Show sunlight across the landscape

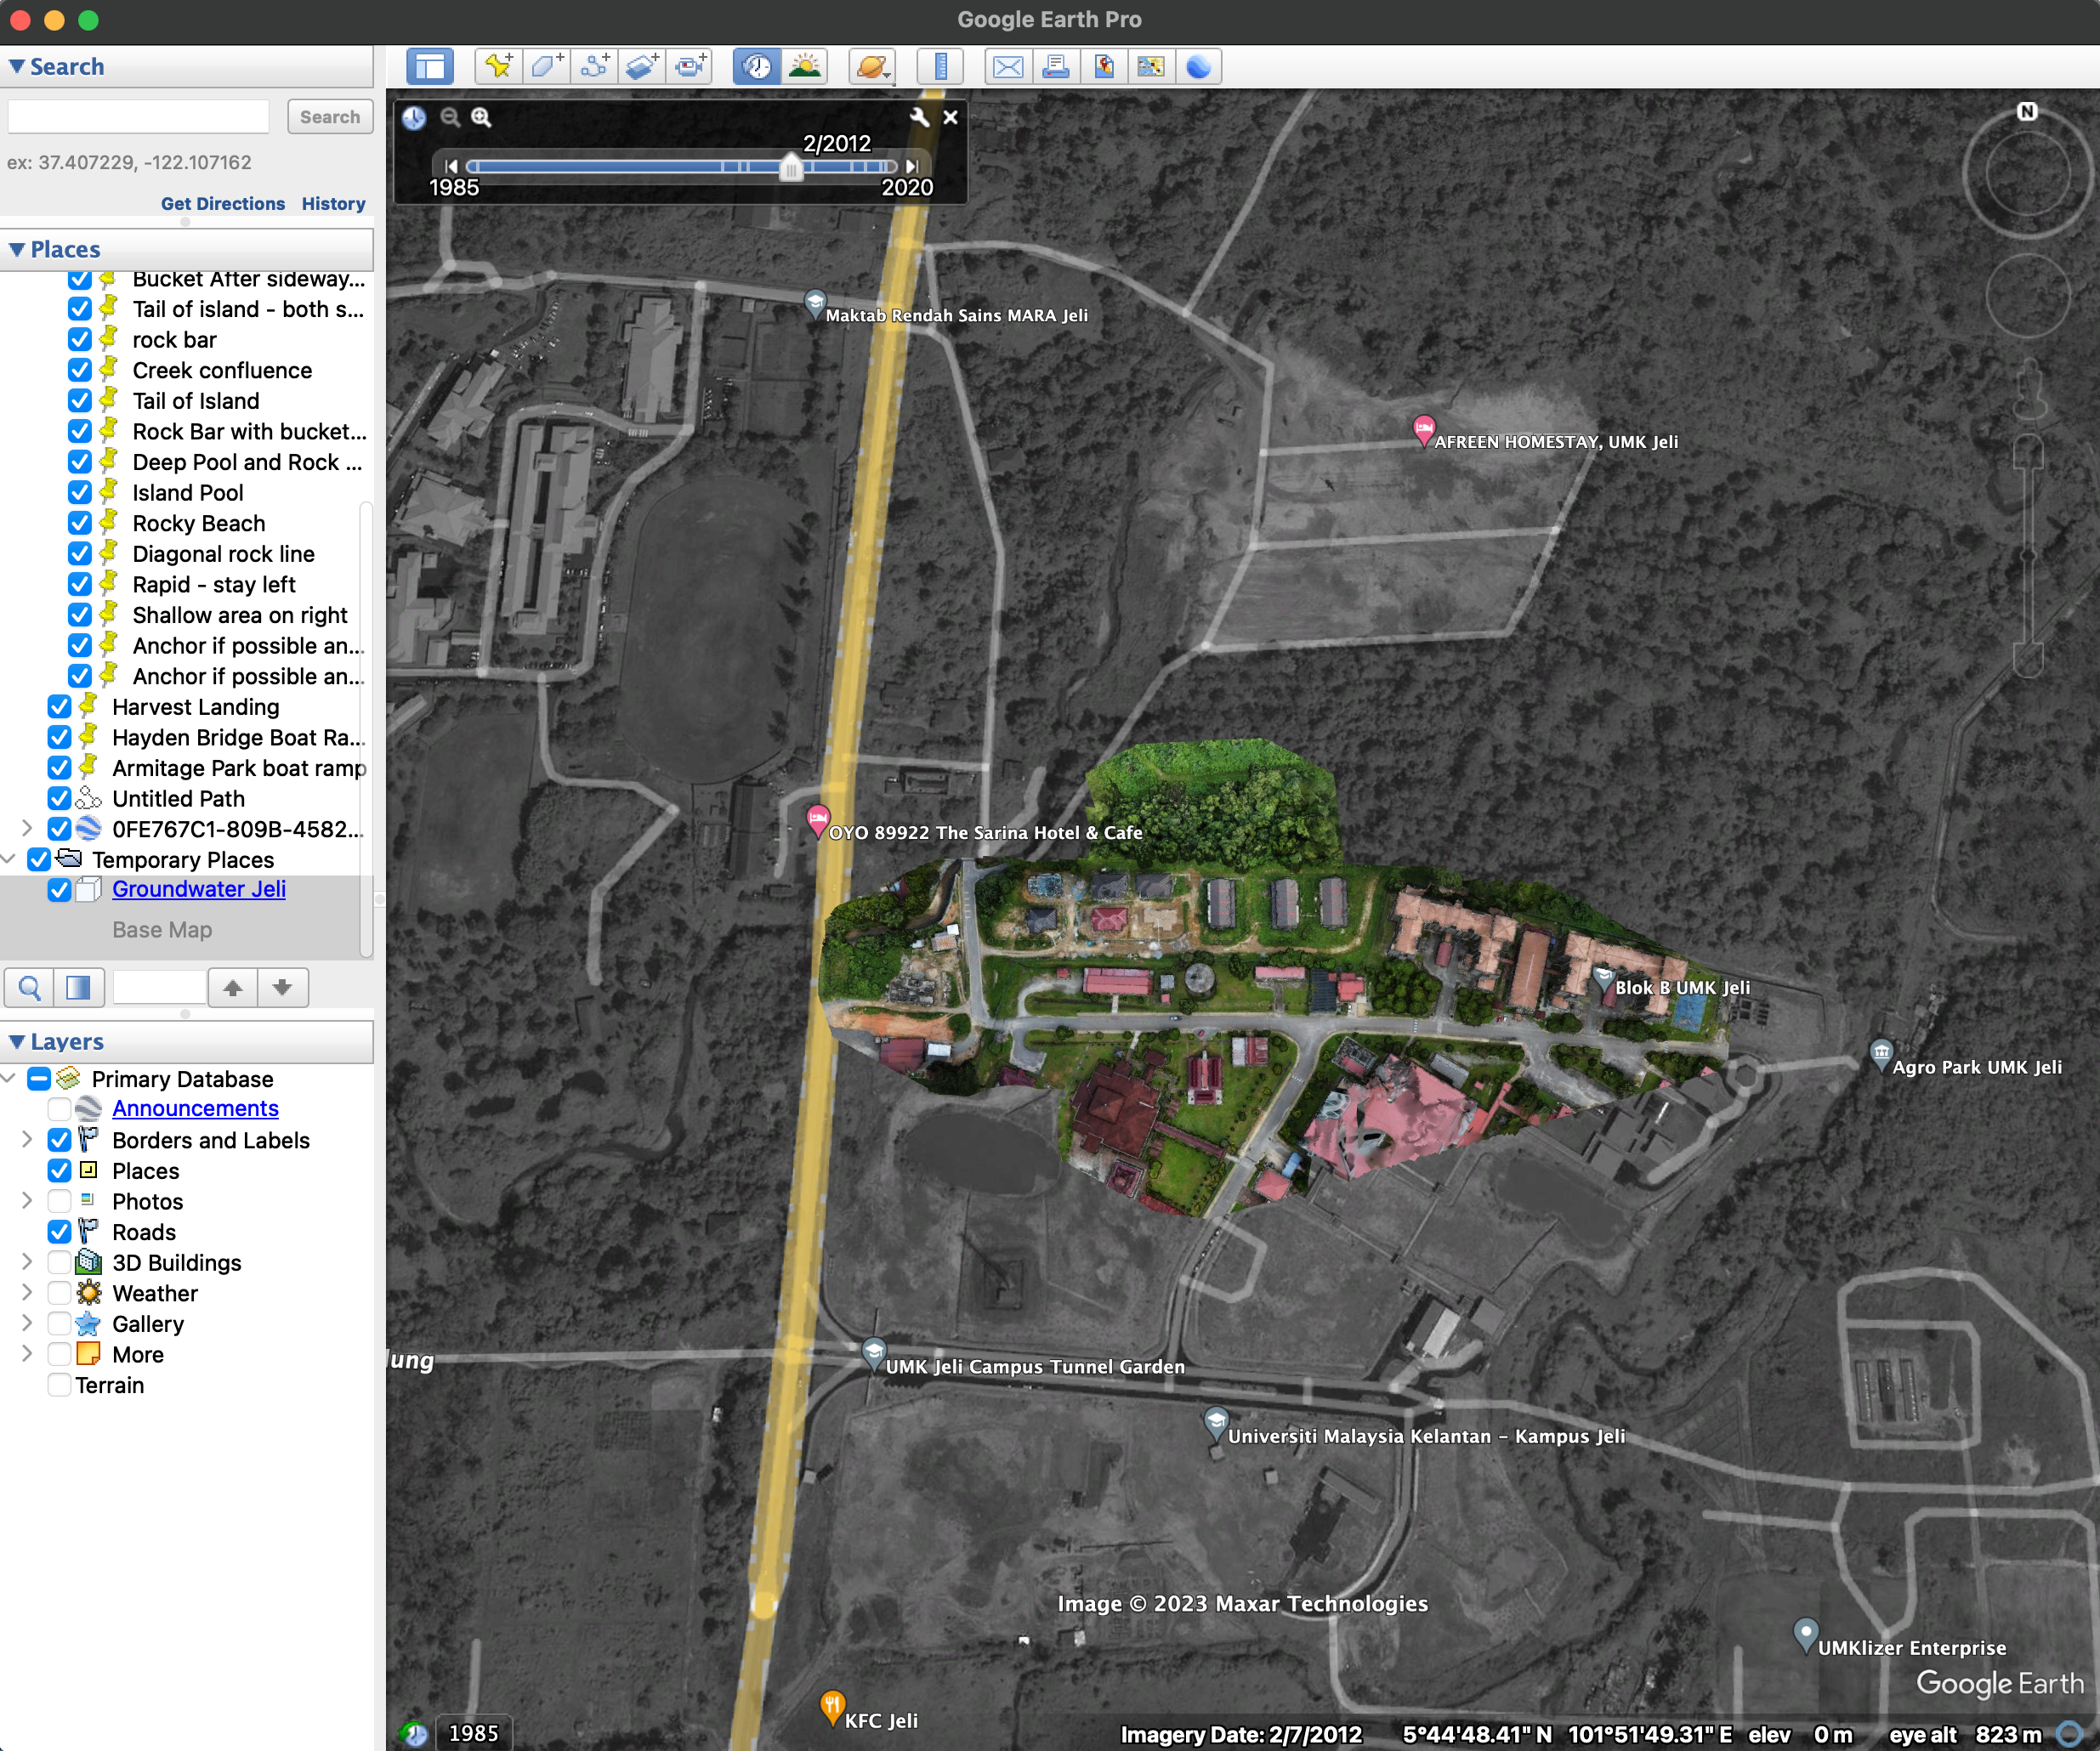click(x=805, y=67)
